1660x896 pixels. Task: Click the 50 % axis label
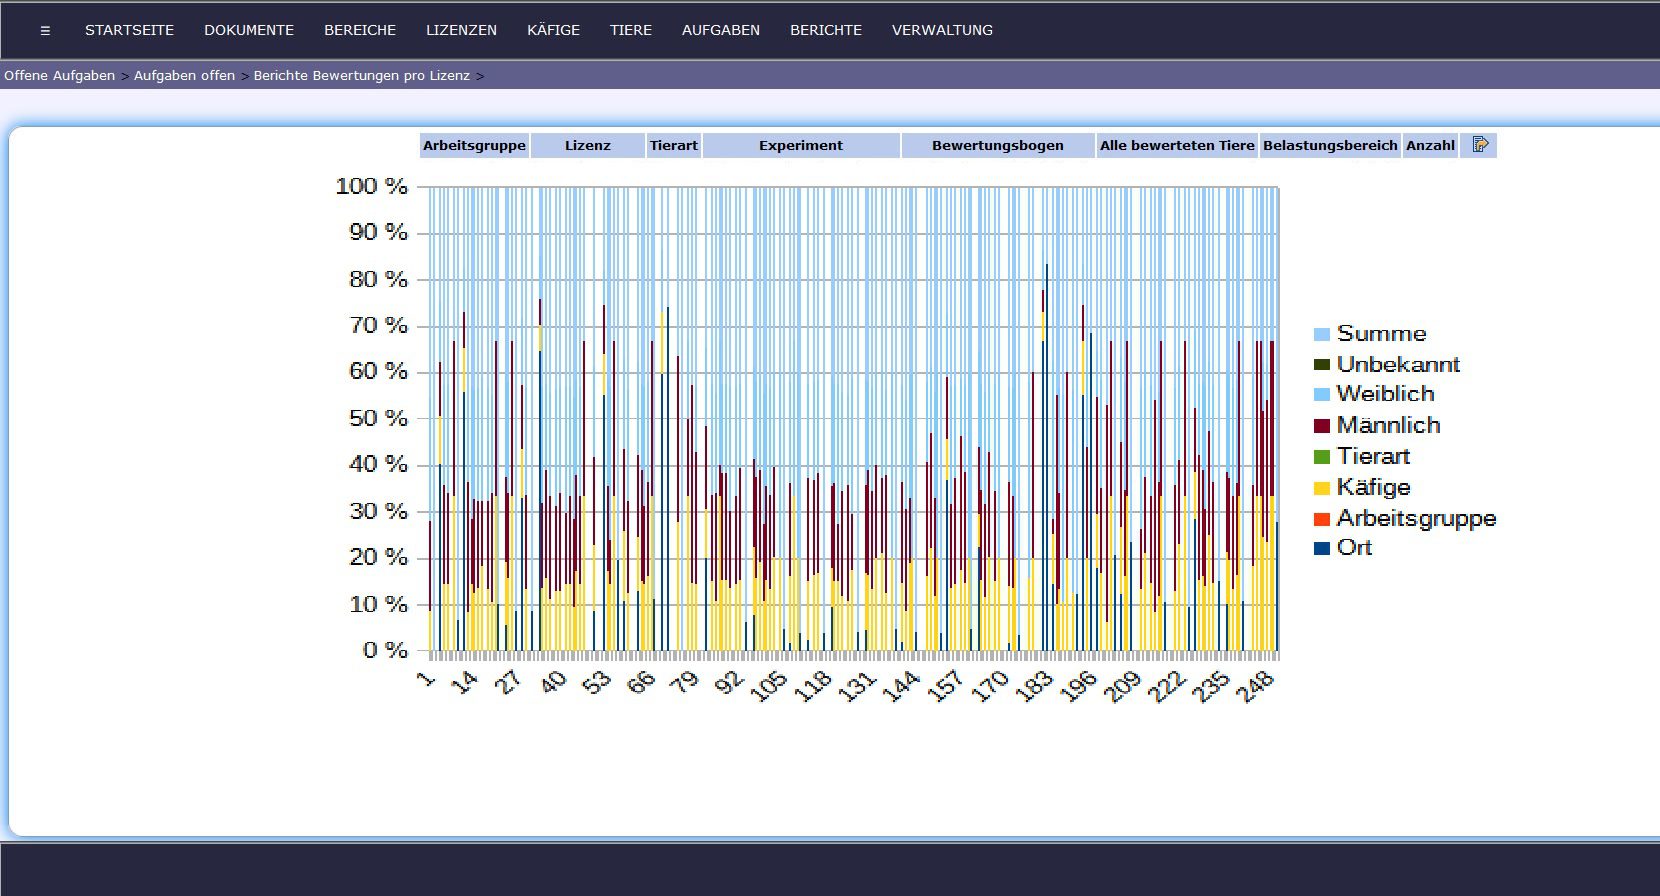(378, 418)
